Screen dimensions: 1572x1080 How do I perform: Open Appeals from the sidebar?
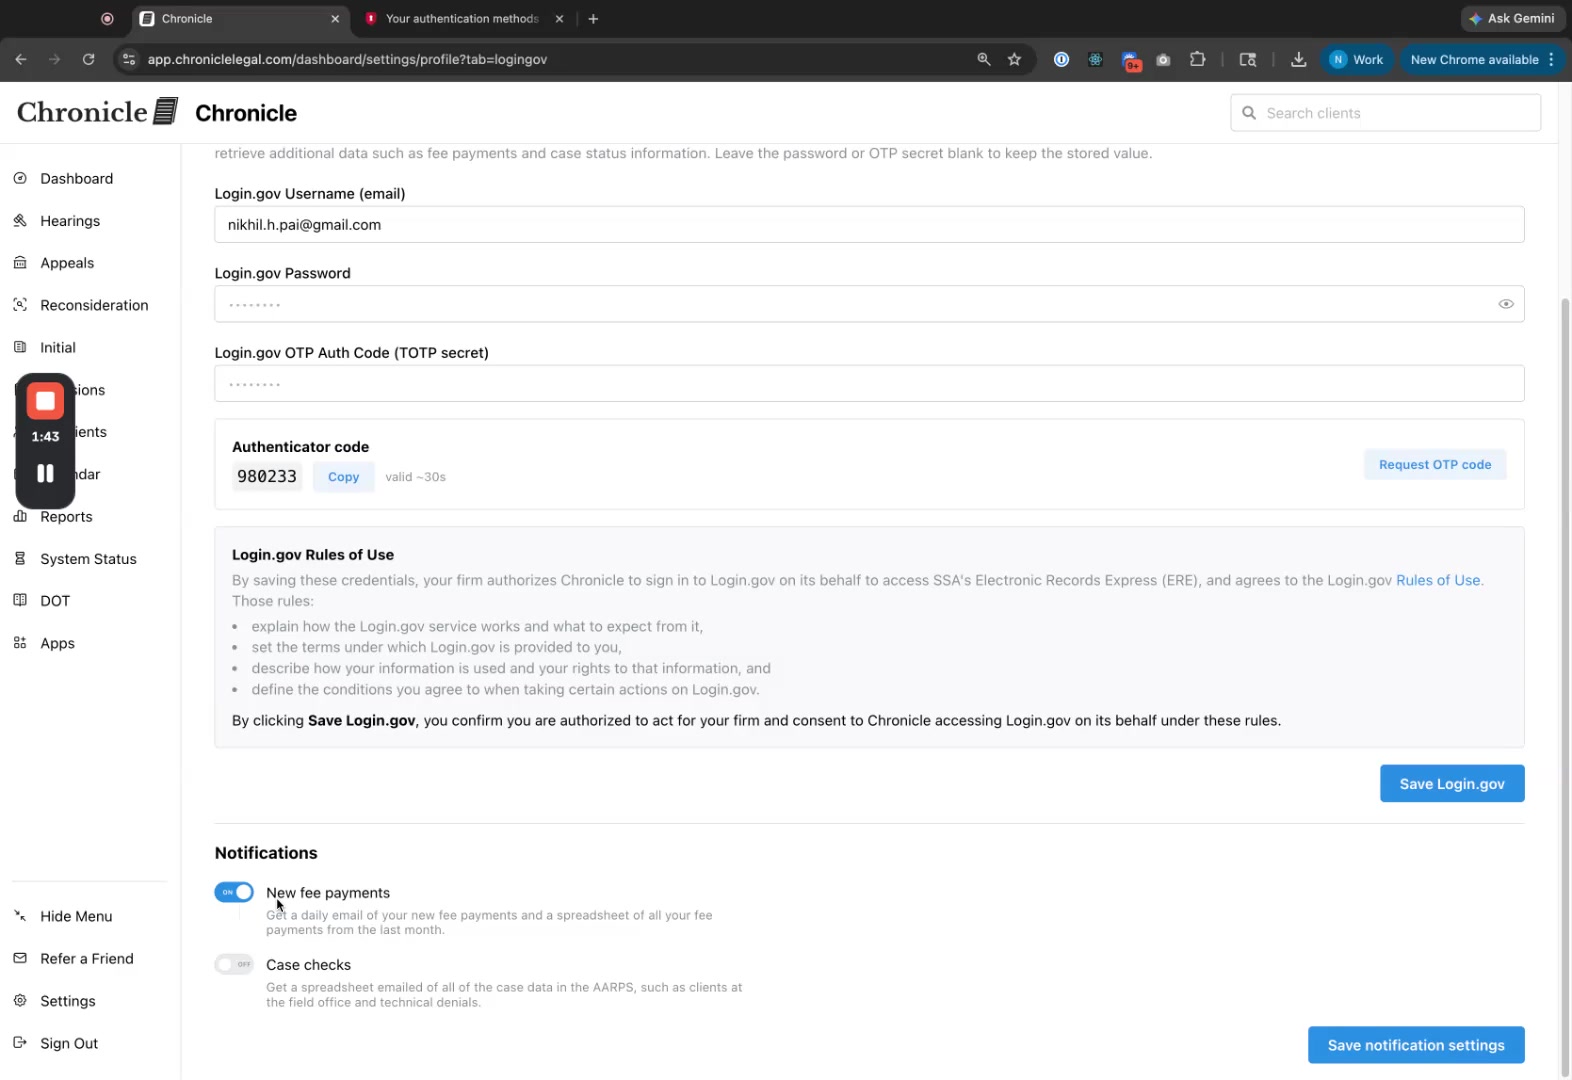pyautogui.click(x=67, y=262)
